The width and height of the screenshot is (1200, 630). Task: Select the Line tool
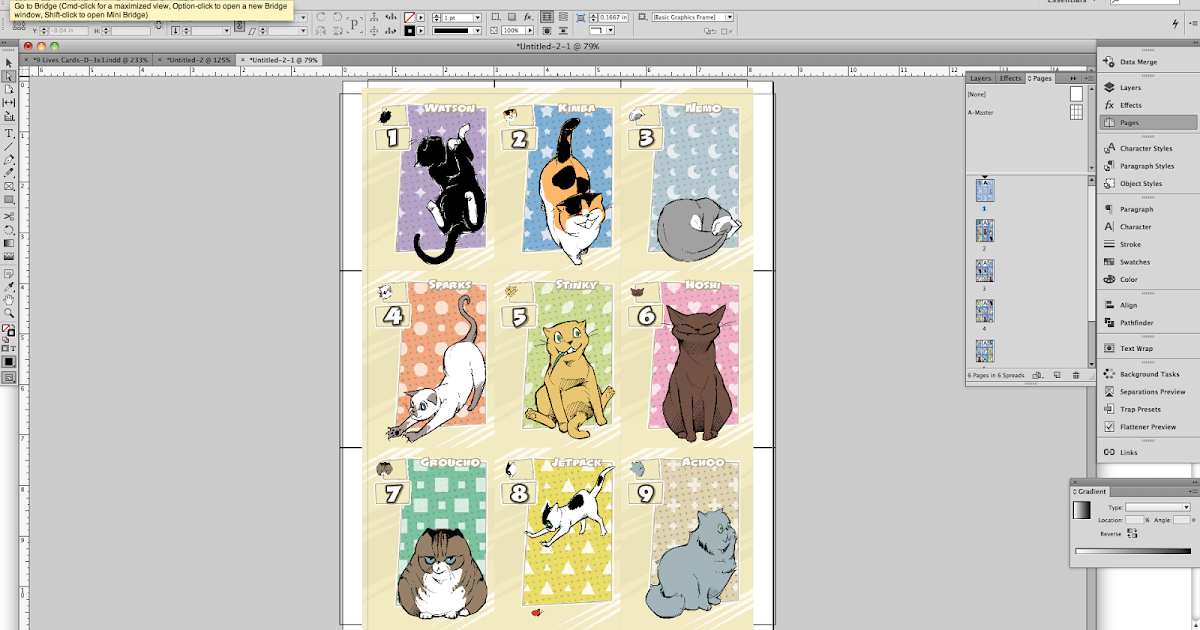(x=9, y=146)
